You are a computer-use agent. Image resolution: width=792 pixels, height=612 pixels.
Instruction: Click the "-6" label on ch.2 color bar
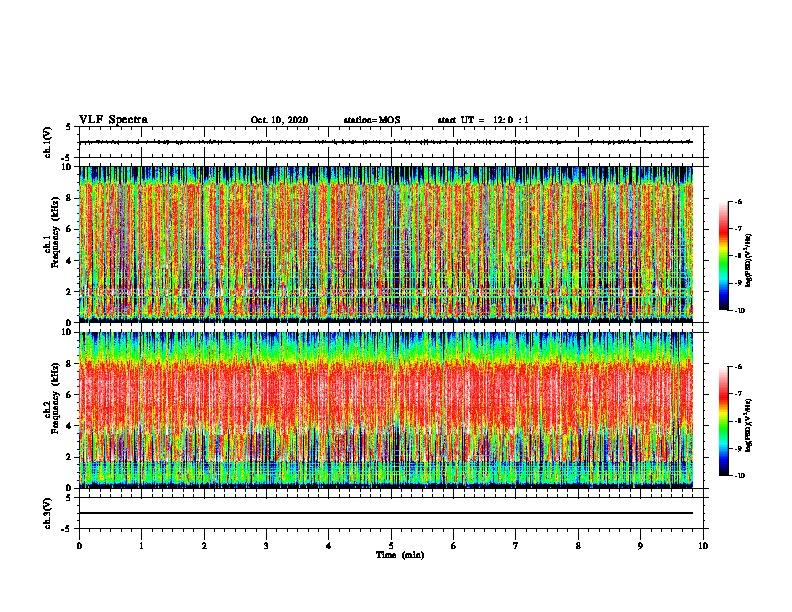(x=739, y=367)
